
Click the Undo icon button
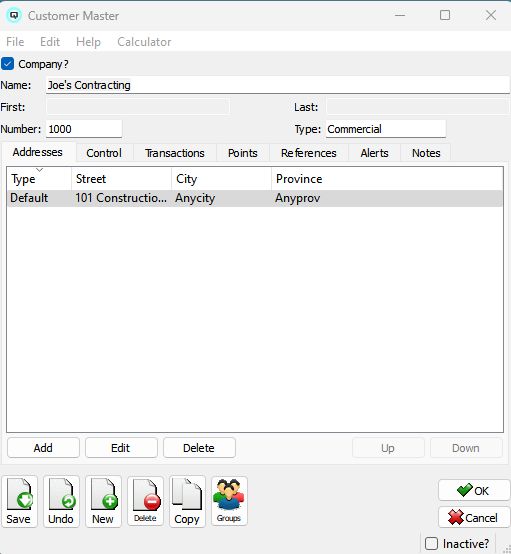pos(61,501)
